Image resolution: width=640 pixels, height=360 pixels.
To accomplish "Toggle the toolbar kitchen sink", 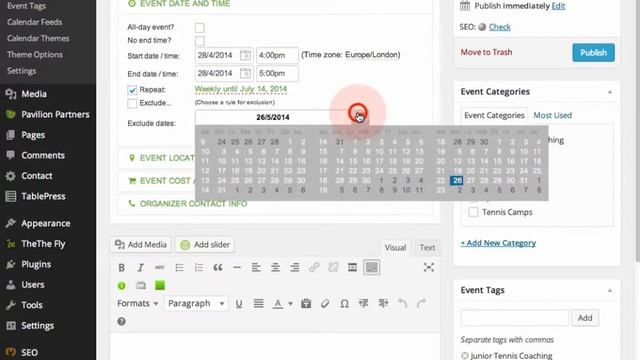I will coord(371,268).
